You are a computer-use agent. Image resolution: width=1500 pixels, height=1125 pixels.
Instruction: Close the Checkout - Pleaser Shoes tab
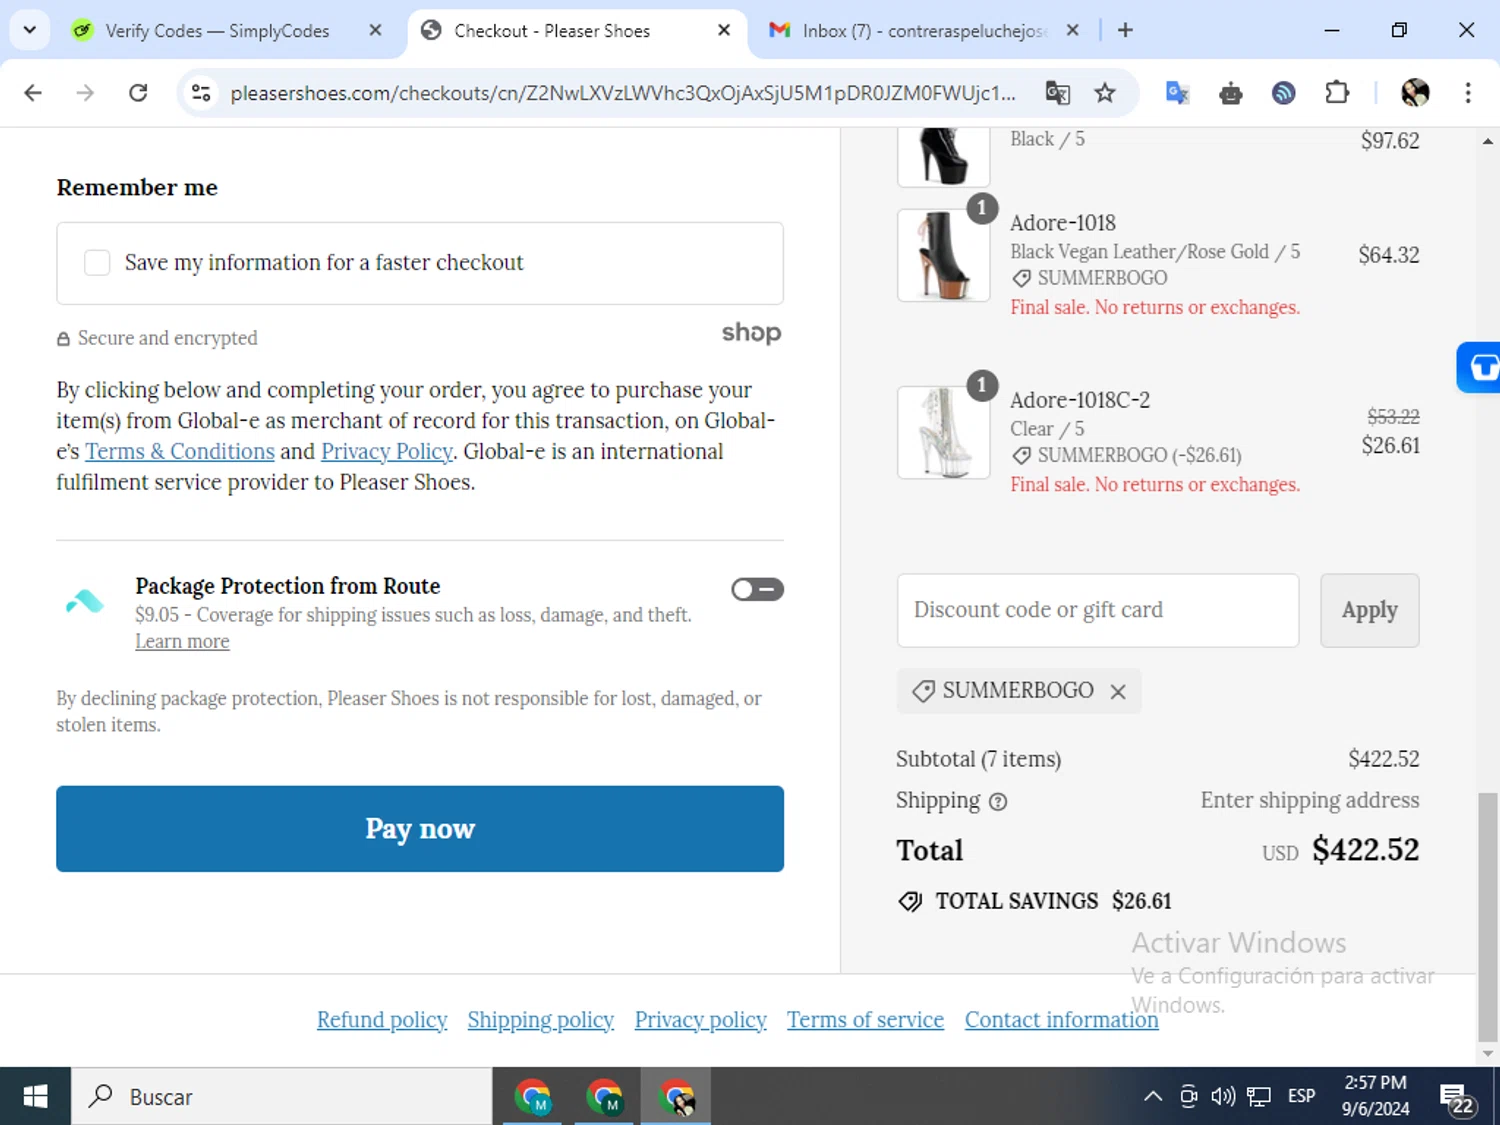[x=724, y=30]
